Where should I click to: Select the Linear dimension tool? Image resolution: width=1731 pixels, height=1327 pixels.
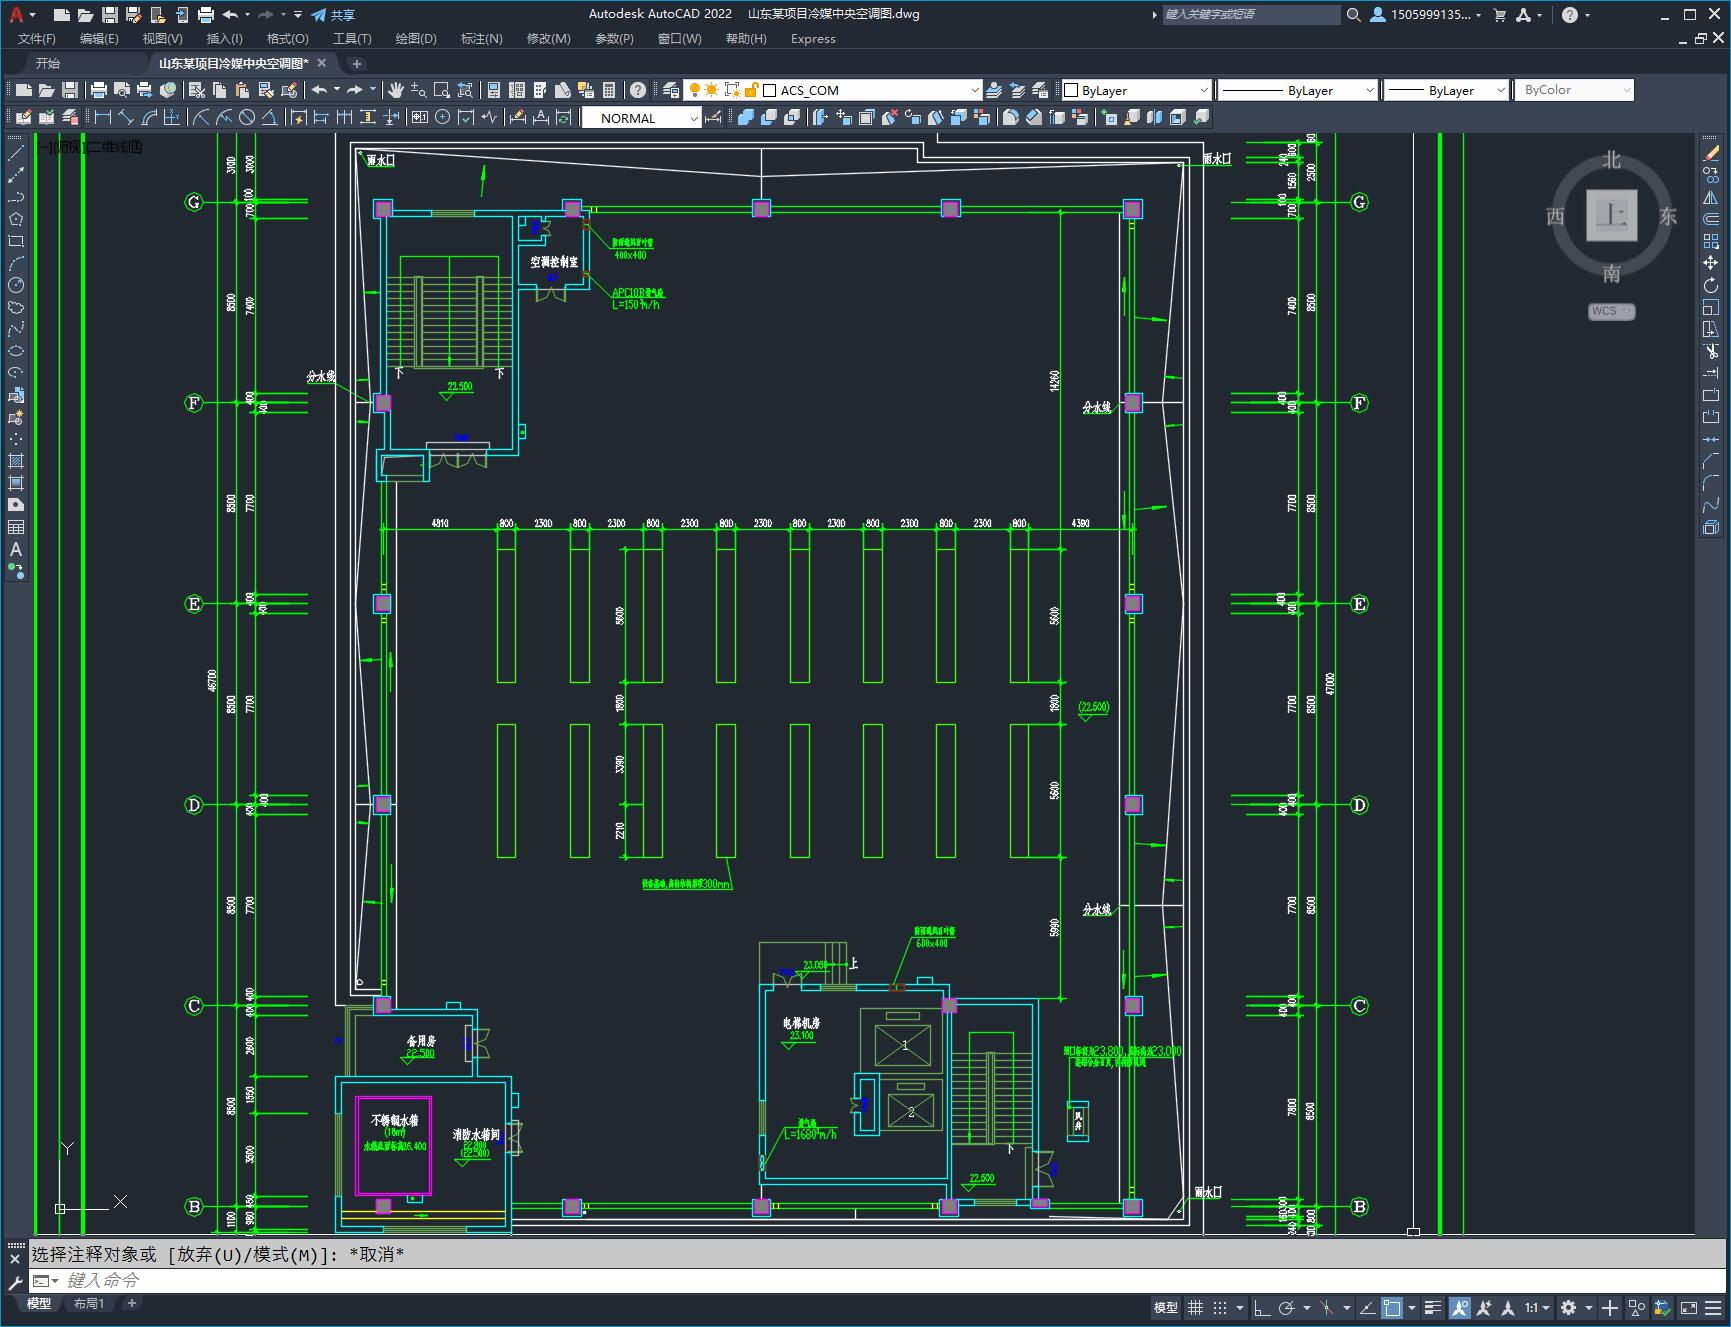coord(103,118)
